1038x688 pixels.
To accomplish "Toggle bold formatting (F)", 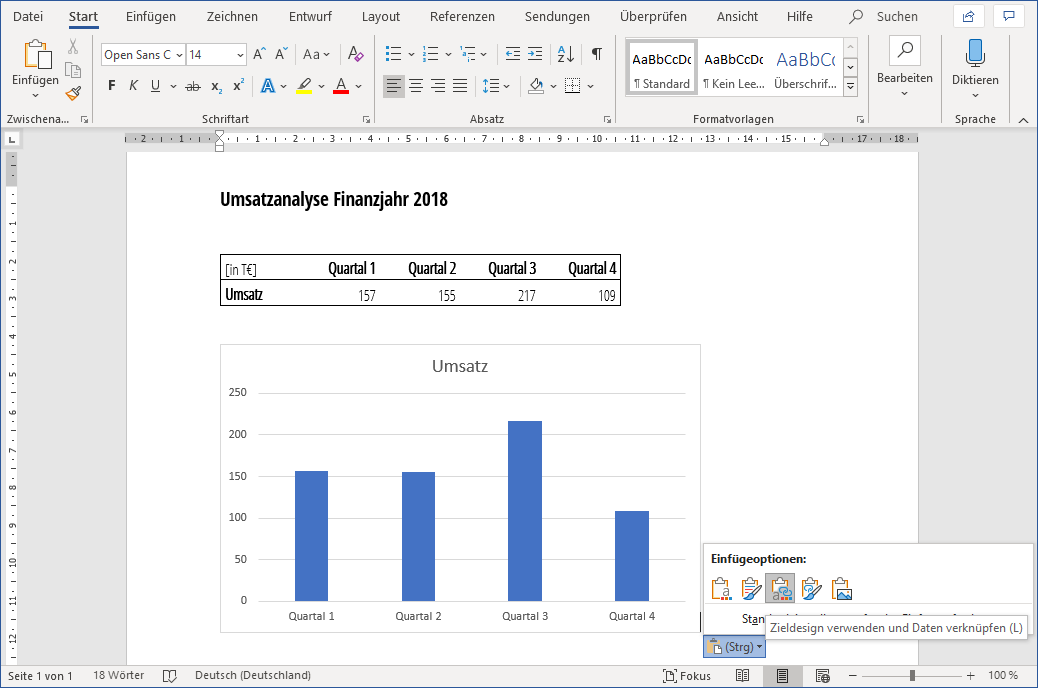I will (112, 86).
